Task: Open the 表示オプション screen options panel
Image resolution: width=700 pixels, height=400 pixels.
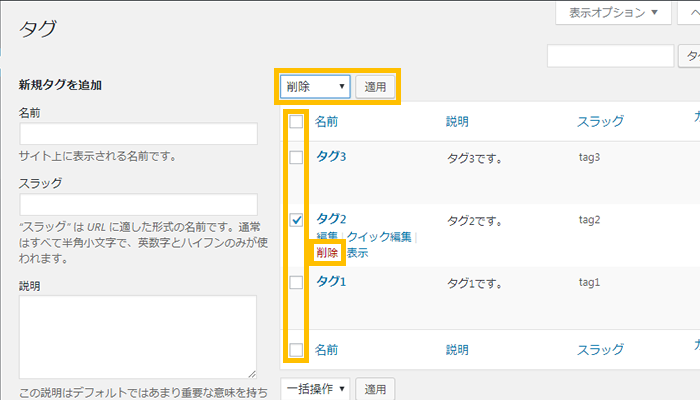Action: coord(614,13)
